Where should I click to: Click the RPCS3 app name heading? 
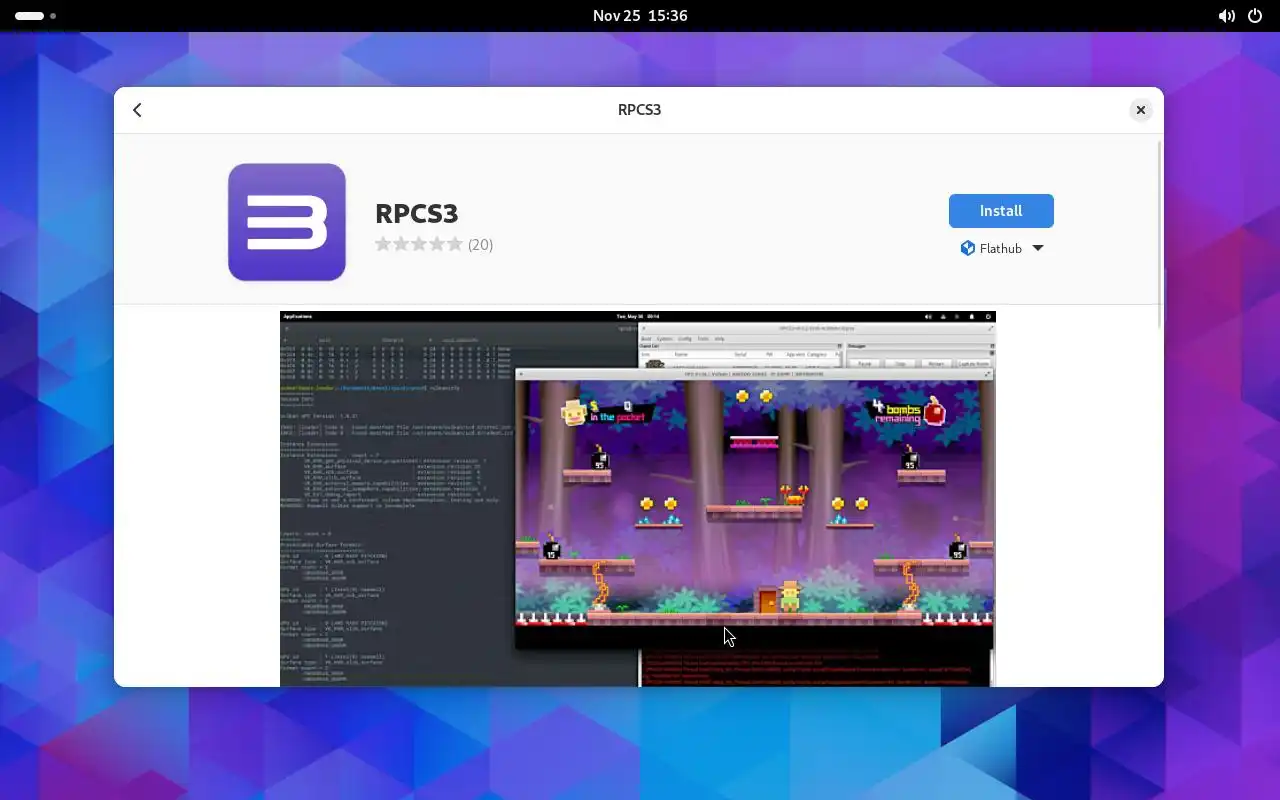pyautogui.click(x=417, y=213)
